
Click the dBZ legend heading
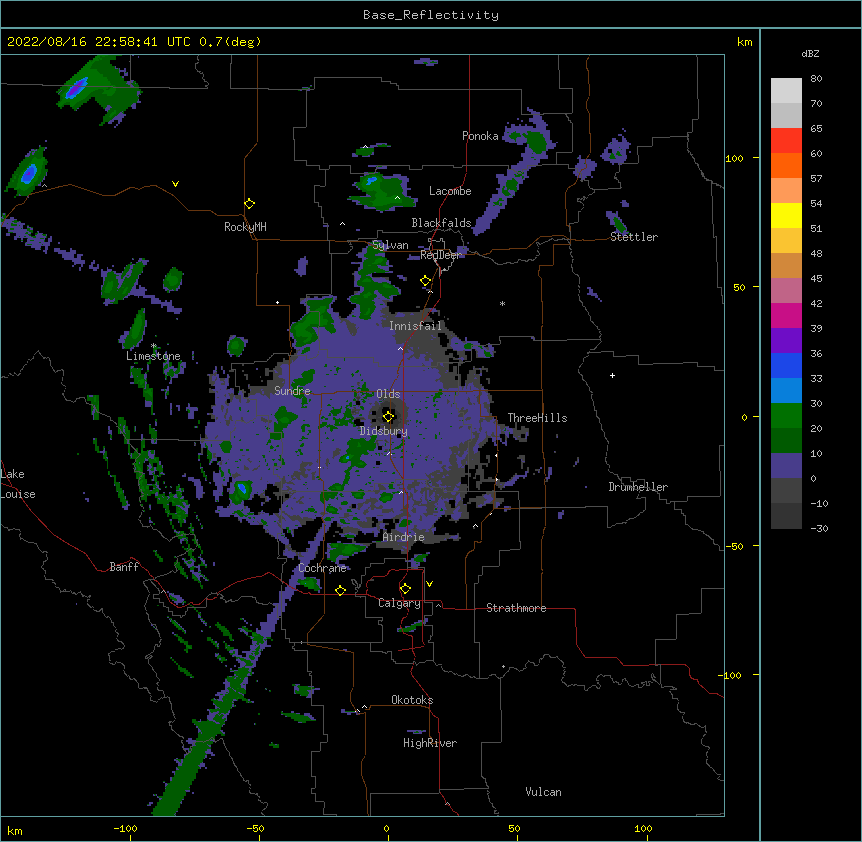tap(810, 53)
